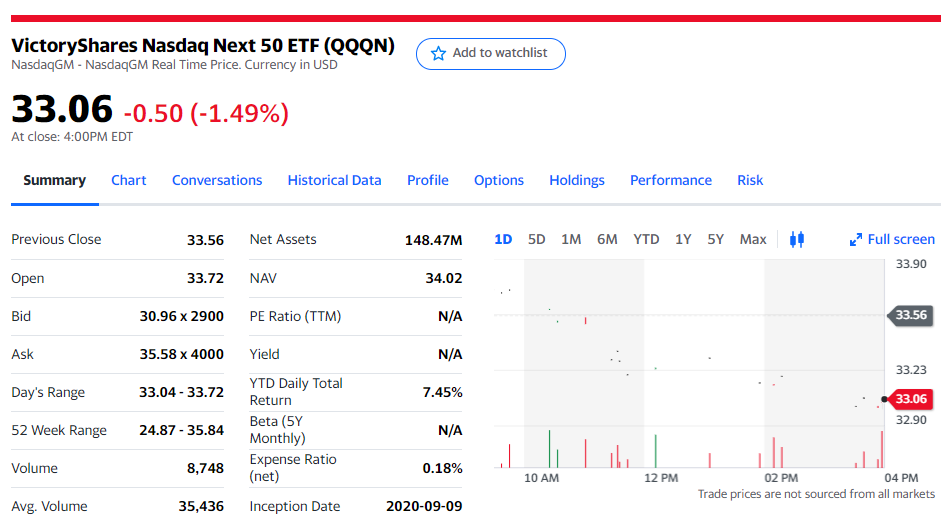Select the YTD chart range
The width and height of the screenshot is (941, 520).
[x=646, y=240]
